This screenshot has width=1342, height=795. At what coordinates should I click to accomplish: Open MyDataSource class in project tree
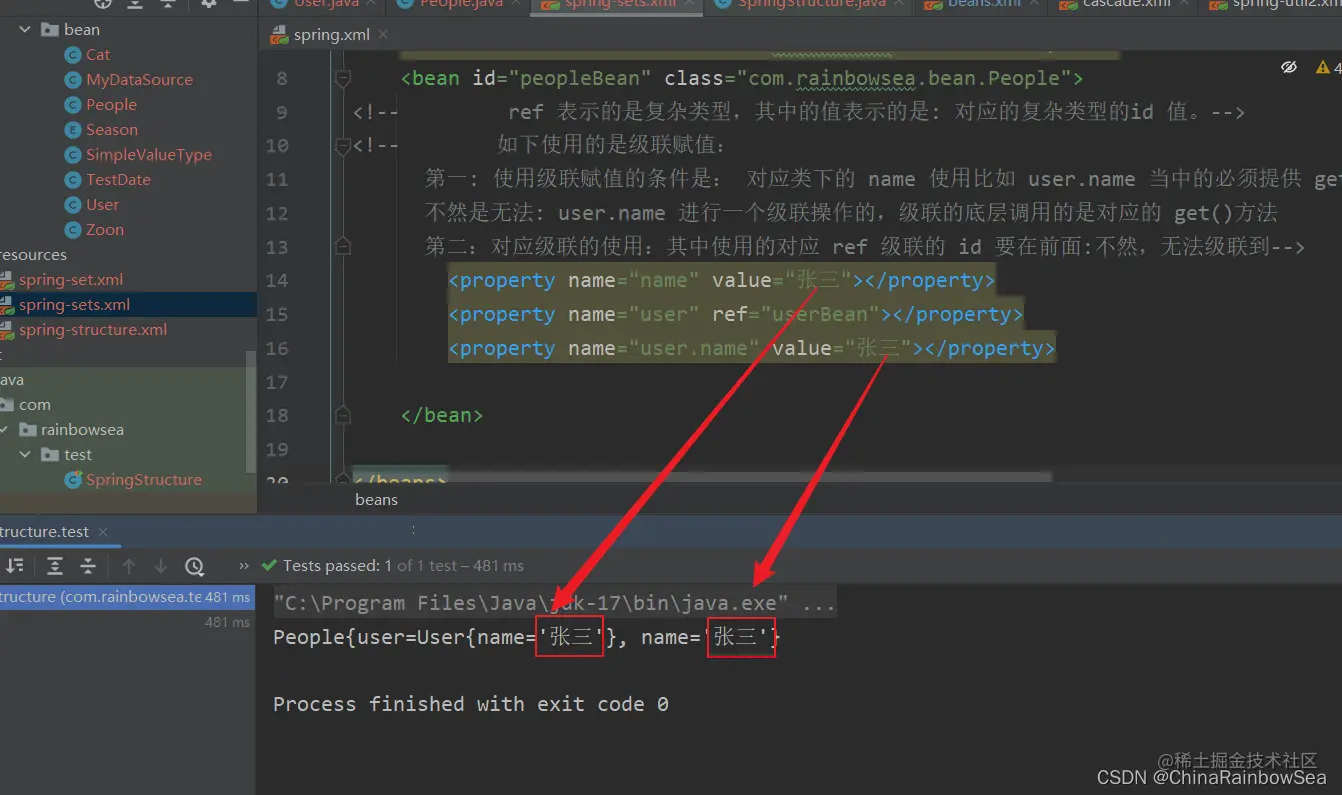click(139, 80)
